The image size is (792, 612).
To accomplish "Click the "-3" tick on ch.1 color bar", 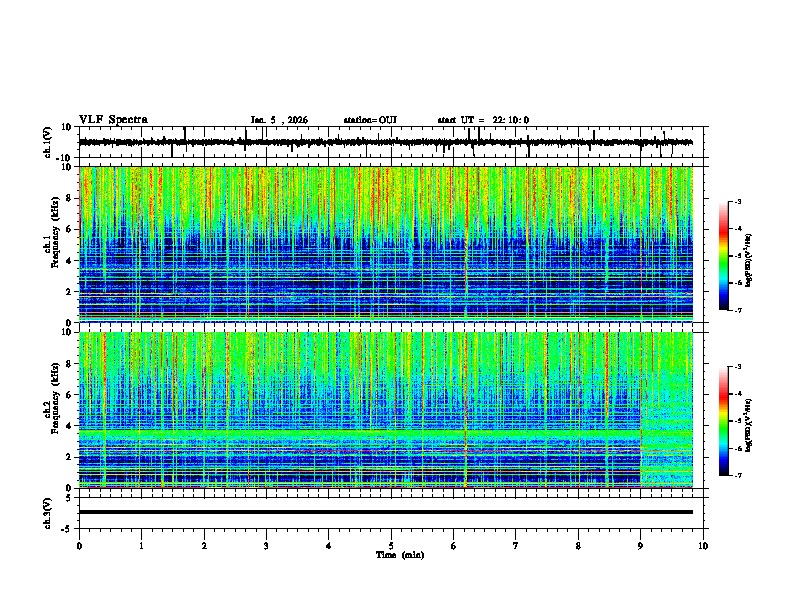I will pyautogui.click(x=737, y=201).
